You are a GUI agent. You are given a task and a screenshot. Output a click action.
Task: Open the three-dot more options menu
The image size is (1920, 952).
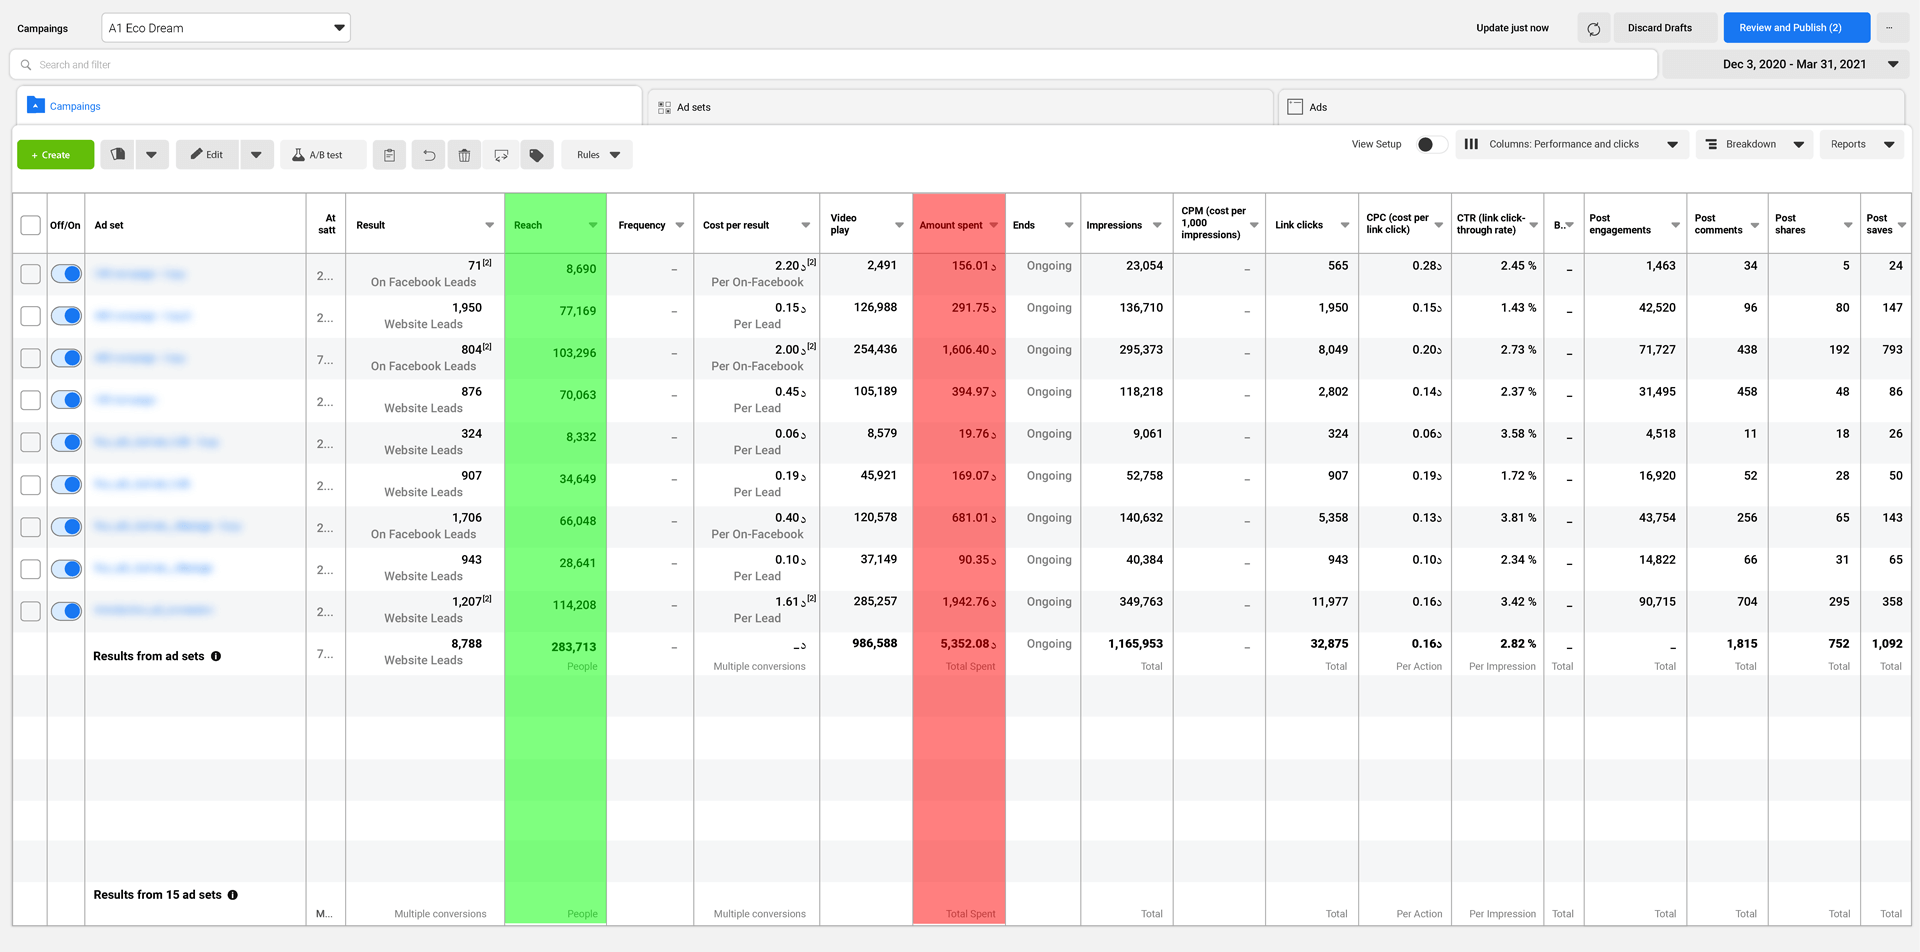click(1889, 28)
